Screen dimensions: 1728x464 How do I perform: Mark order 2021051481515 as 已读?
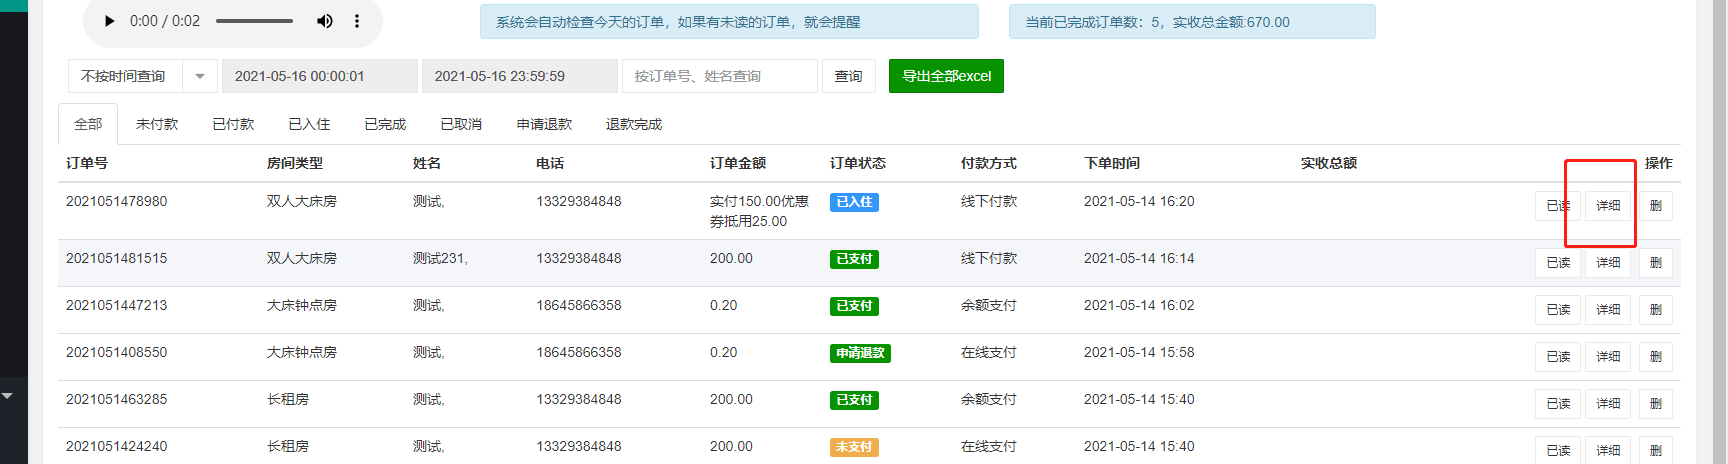coord(1558,263)
